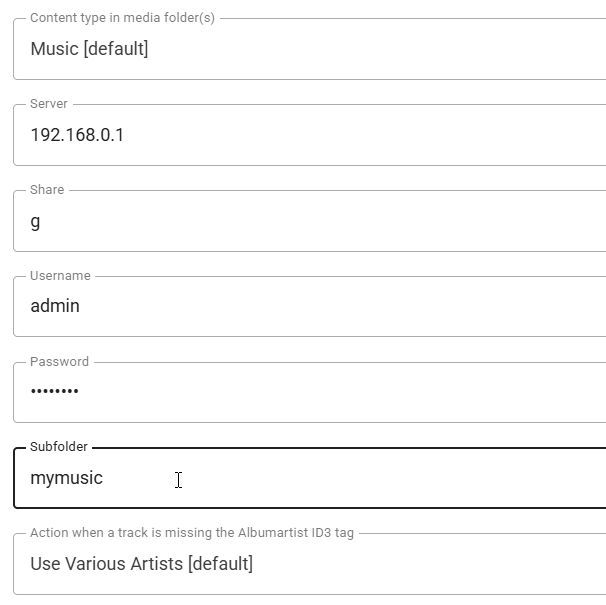Place cursor in the "mymusic" text
This screenshot has width=606, height=605.
(x=66, y=478)
